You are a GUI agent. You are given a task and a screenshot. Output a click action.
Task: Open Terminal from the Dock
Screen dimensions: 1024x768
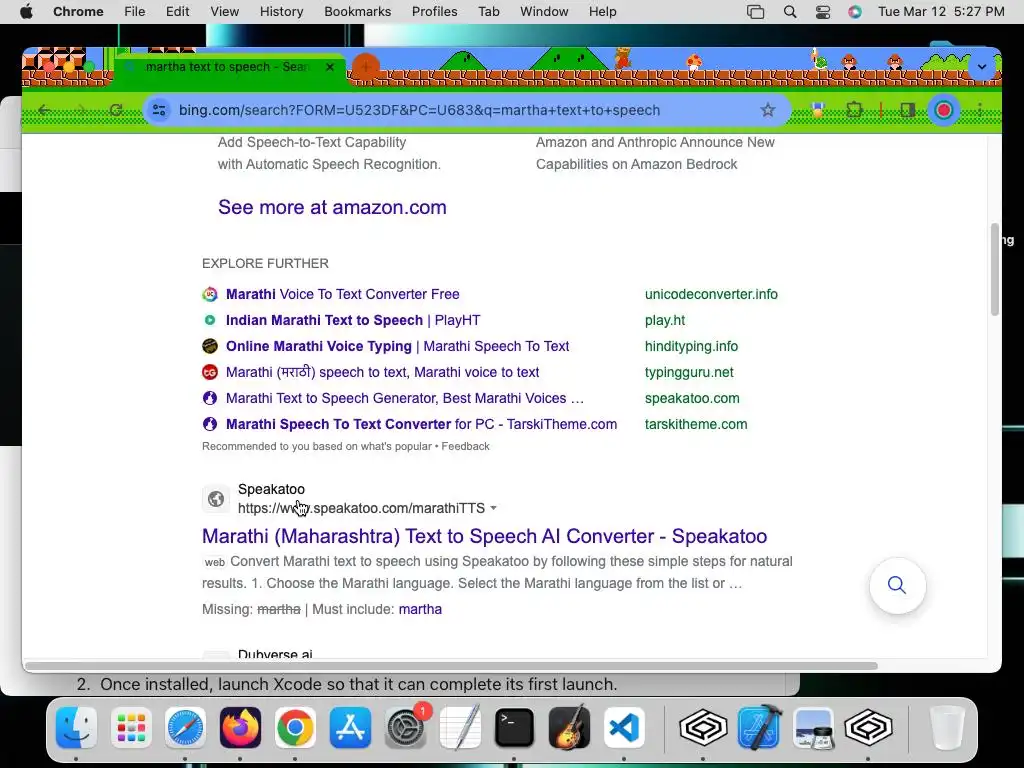pos(514,727)
